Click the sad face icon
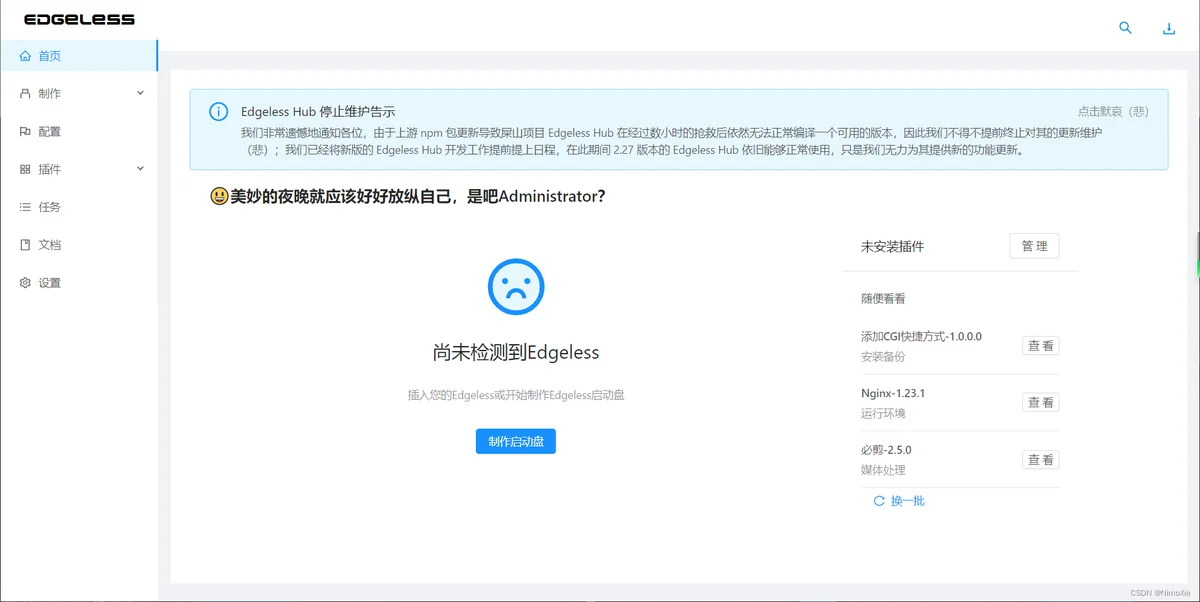The image size is (1200, 602). (515, 287)
